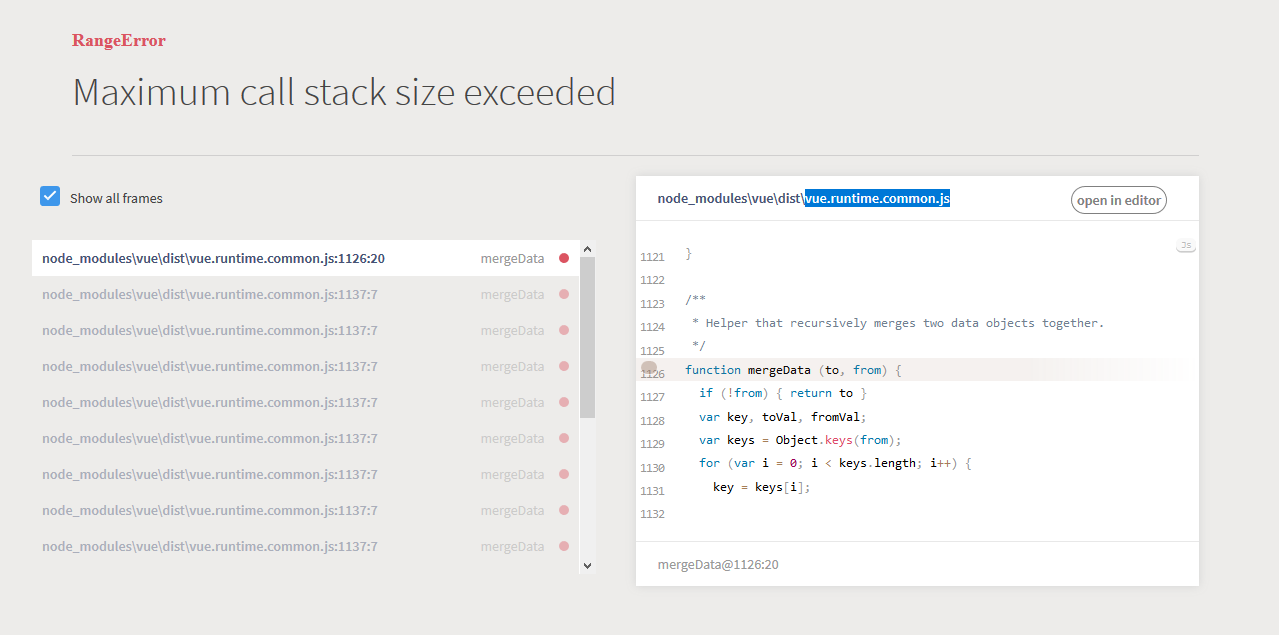
Task: Click the code line 'function mergeData (to, from) {'
Action: (x=793, y=370)
